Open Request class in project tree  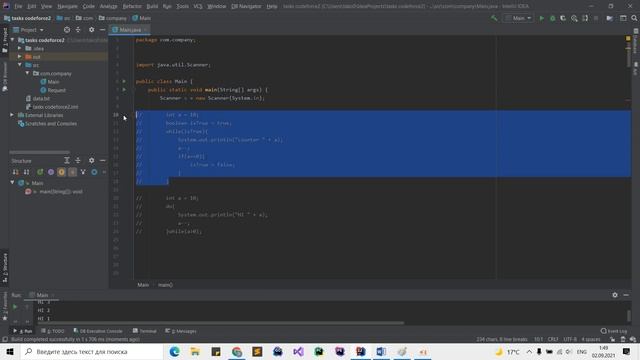(x=53, y=90)
